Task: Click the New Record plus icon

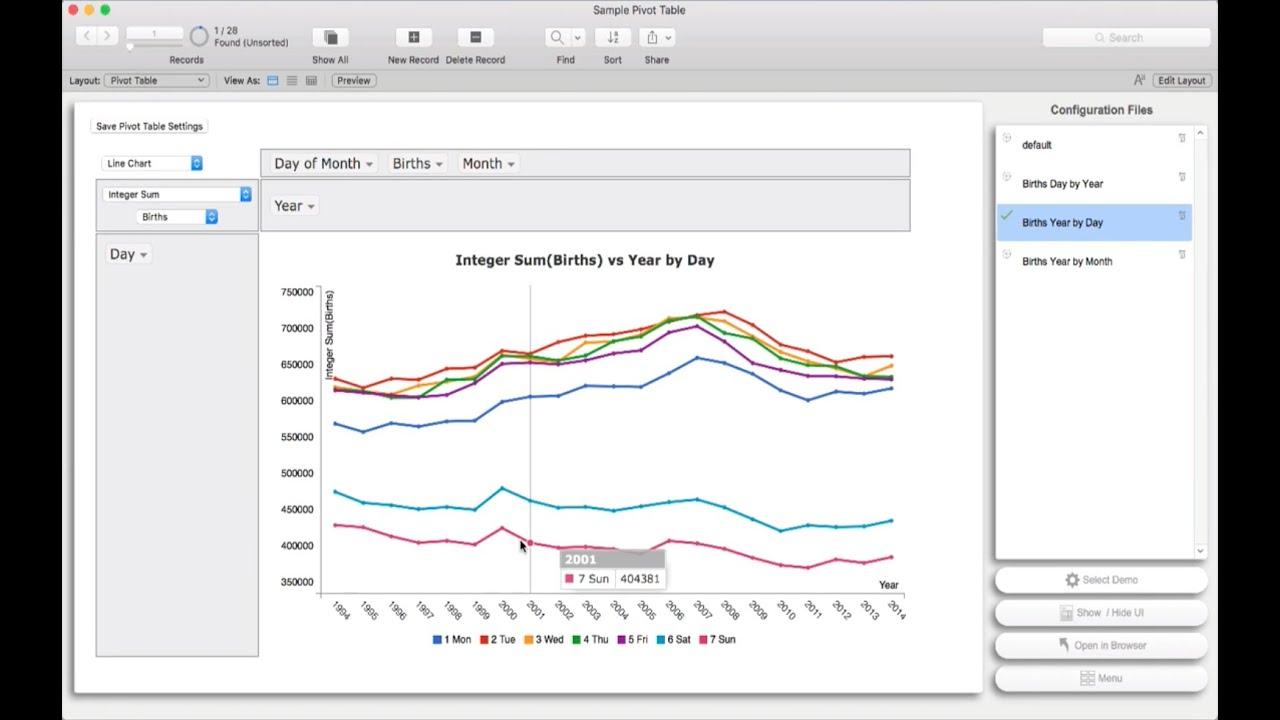Action: (413, 37)
